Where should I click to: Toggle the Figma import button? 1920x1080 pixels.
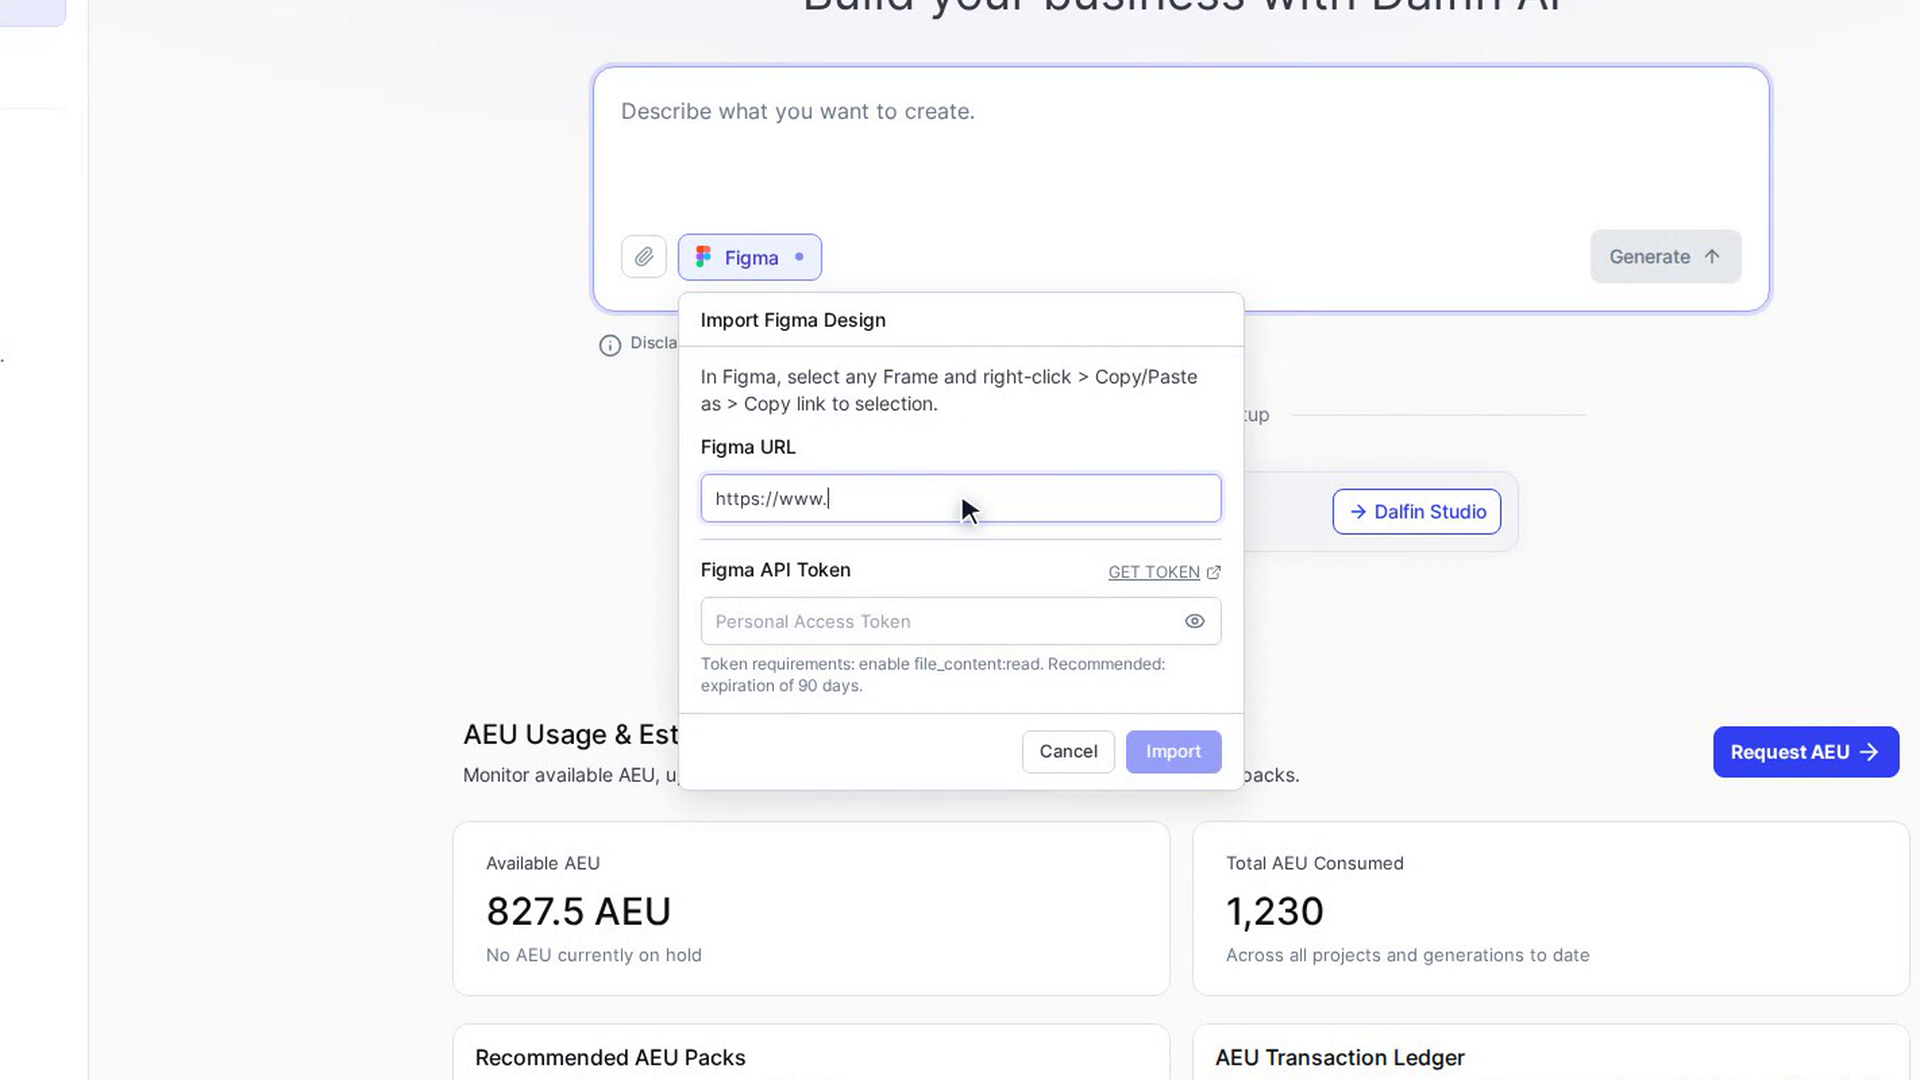click(750, 257)
